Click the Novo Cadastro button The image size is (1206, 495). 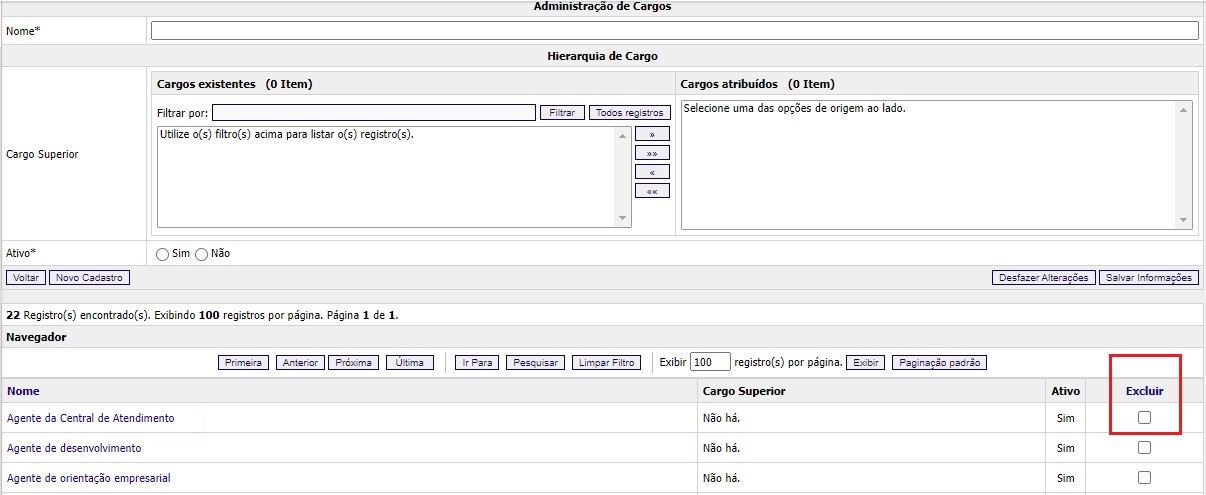[89, 278]
